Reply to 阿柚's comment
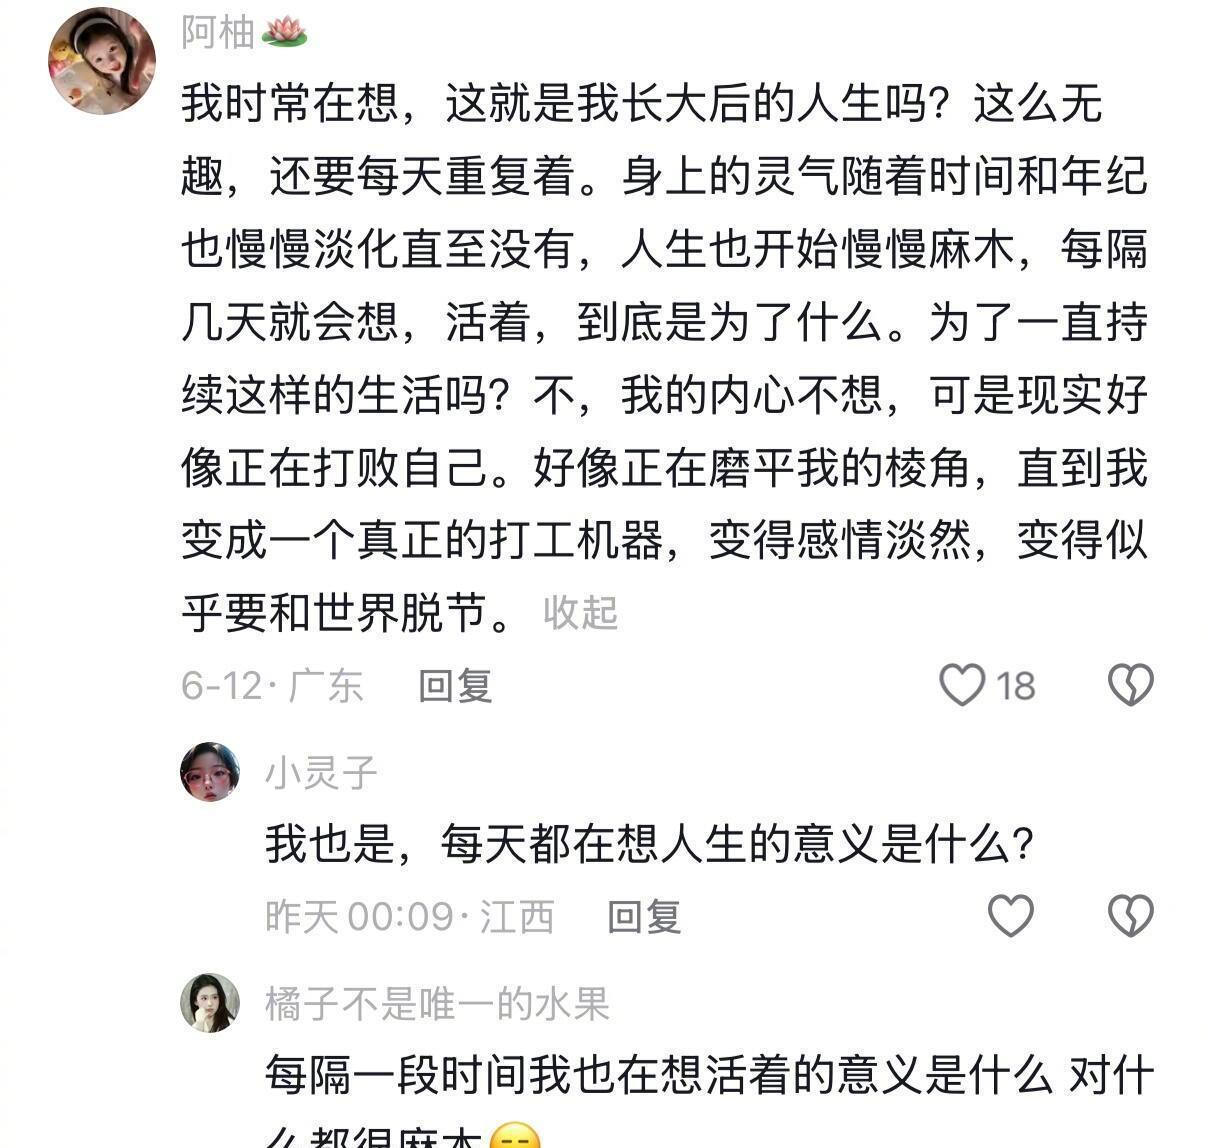Screen dimensions: 1206x1148 [x=455, y=686]
